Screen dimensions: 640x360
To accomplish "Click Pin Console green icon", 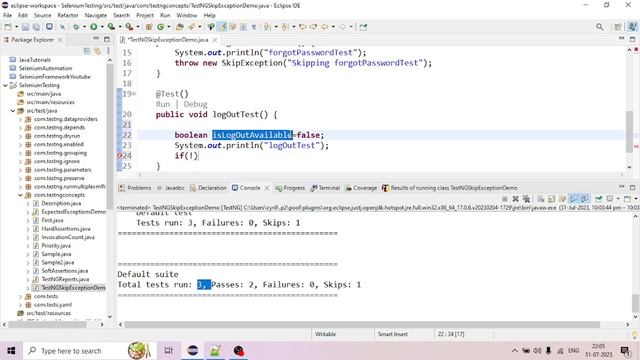I will click(598, 199).
